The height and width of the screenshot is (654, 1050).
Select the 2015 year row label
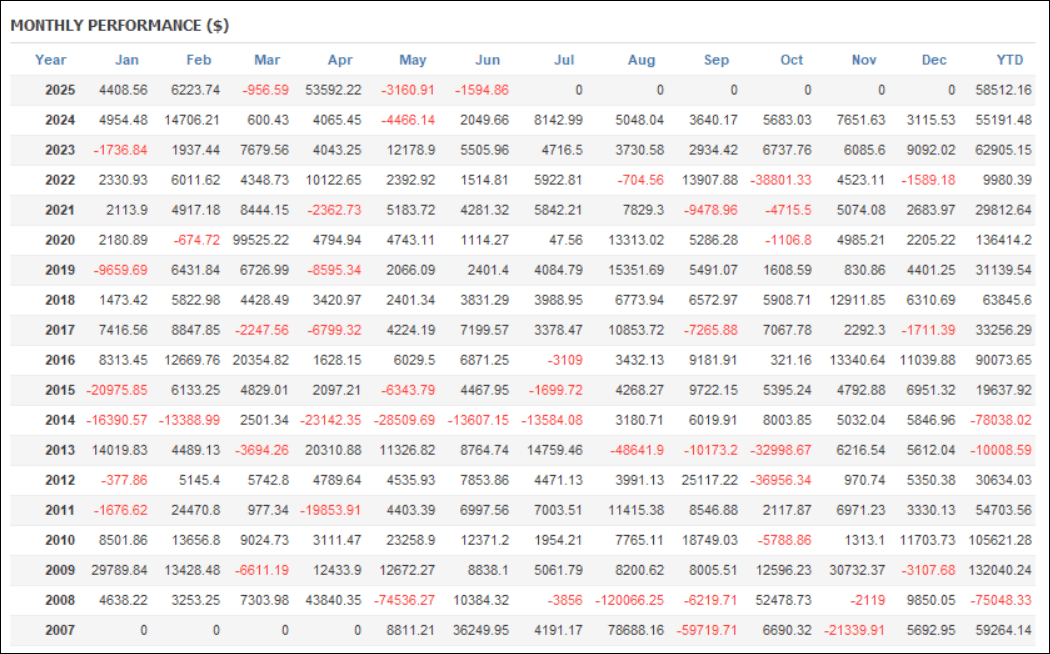point(60,390)
